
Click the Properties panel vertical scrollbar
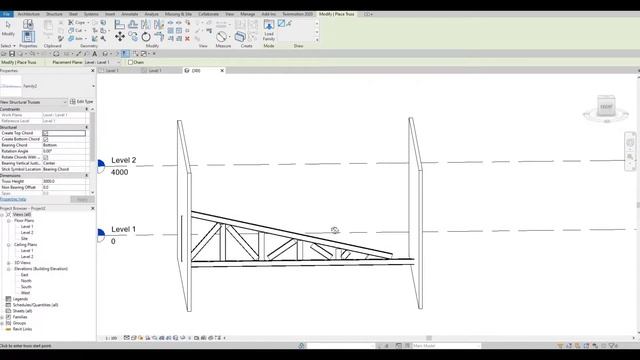pos(93,137)
